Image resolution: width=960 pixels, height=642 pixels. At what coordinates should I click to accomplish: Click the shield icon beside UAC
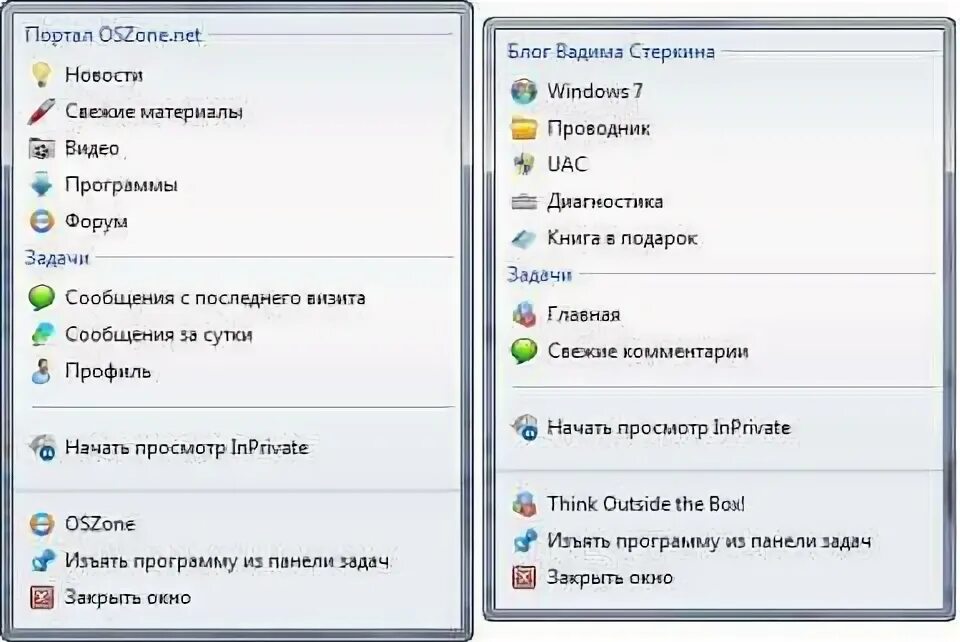pyautogui.click(x=523, y=164)
